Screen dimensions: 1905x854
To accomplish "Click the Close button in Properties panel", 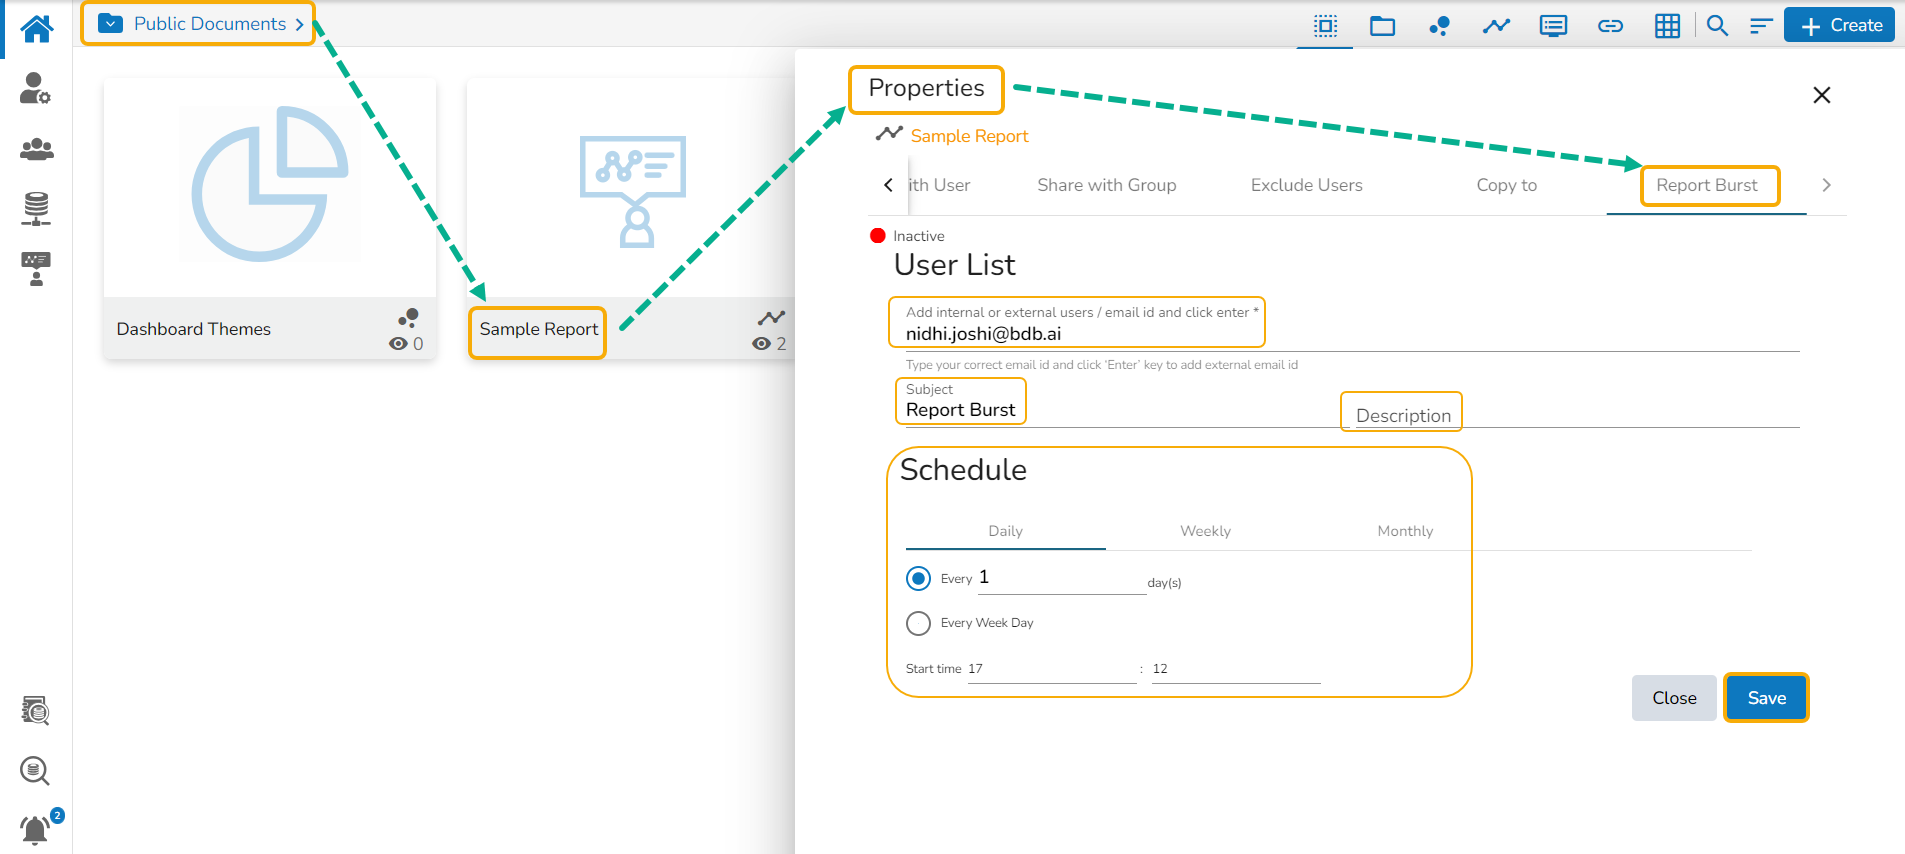I will pos(1674,698).
